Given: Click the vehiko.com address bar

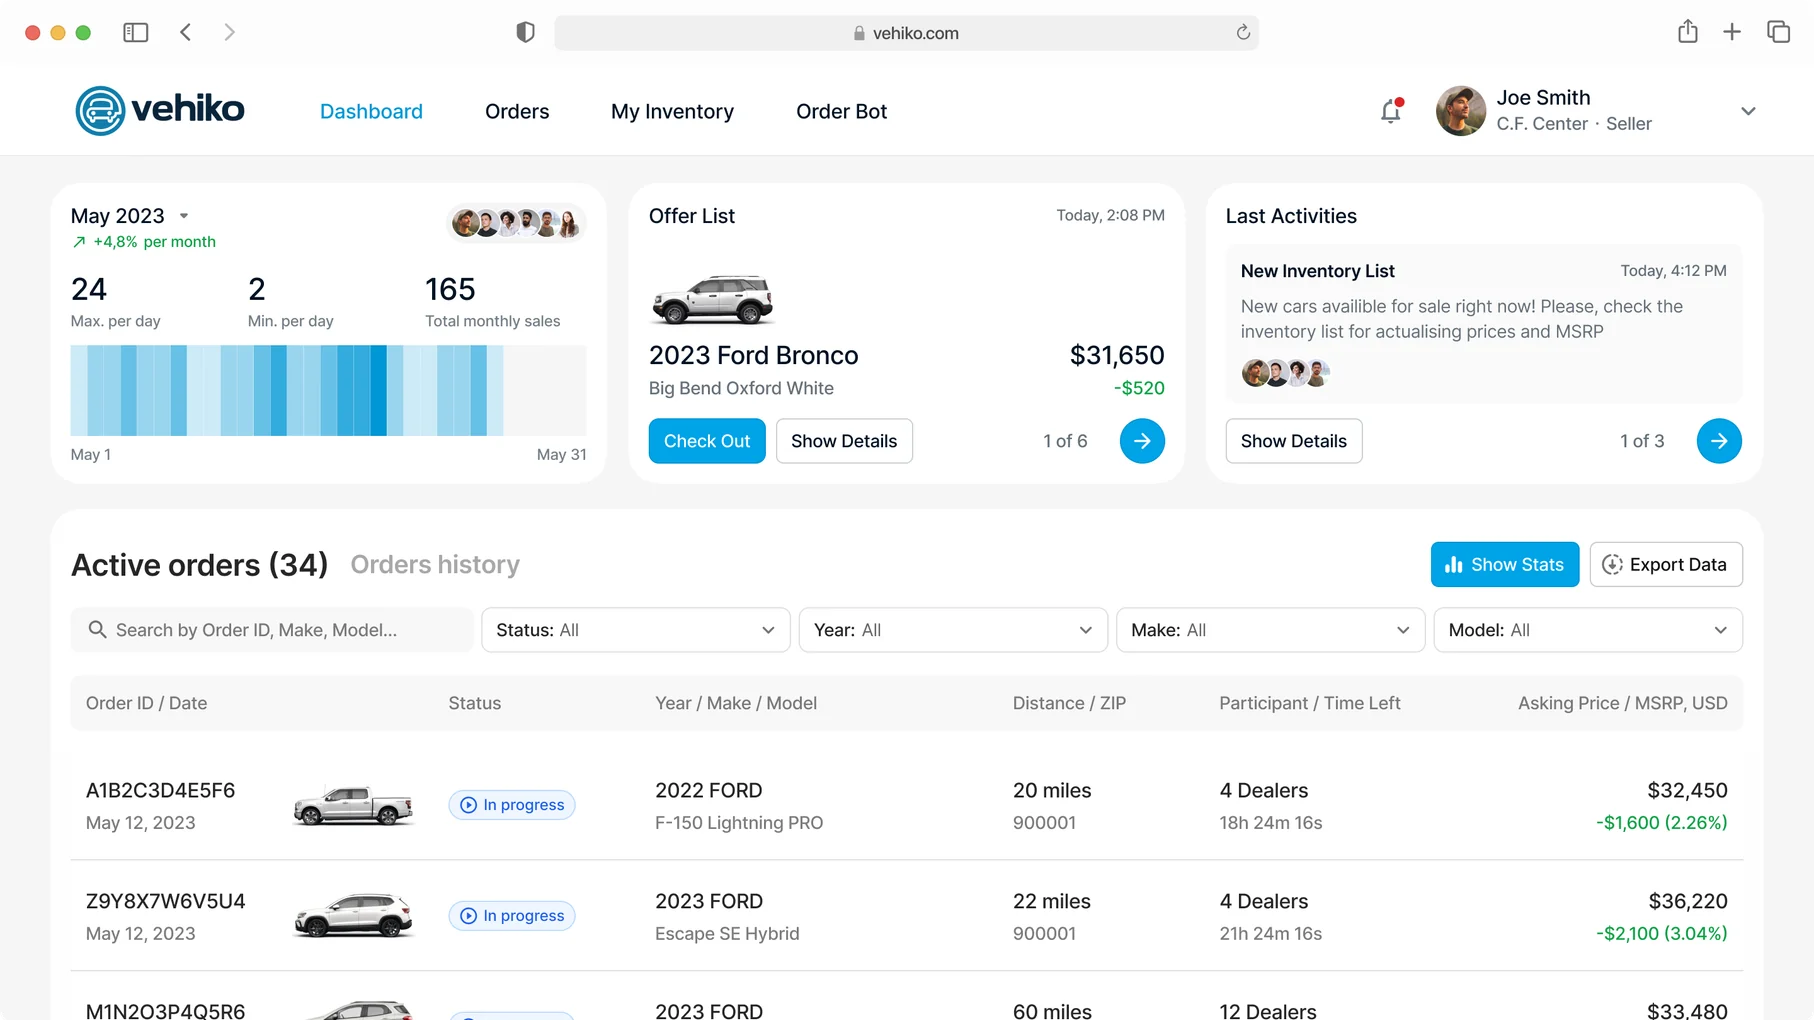Looking at the screenshot, I should 906,33.
